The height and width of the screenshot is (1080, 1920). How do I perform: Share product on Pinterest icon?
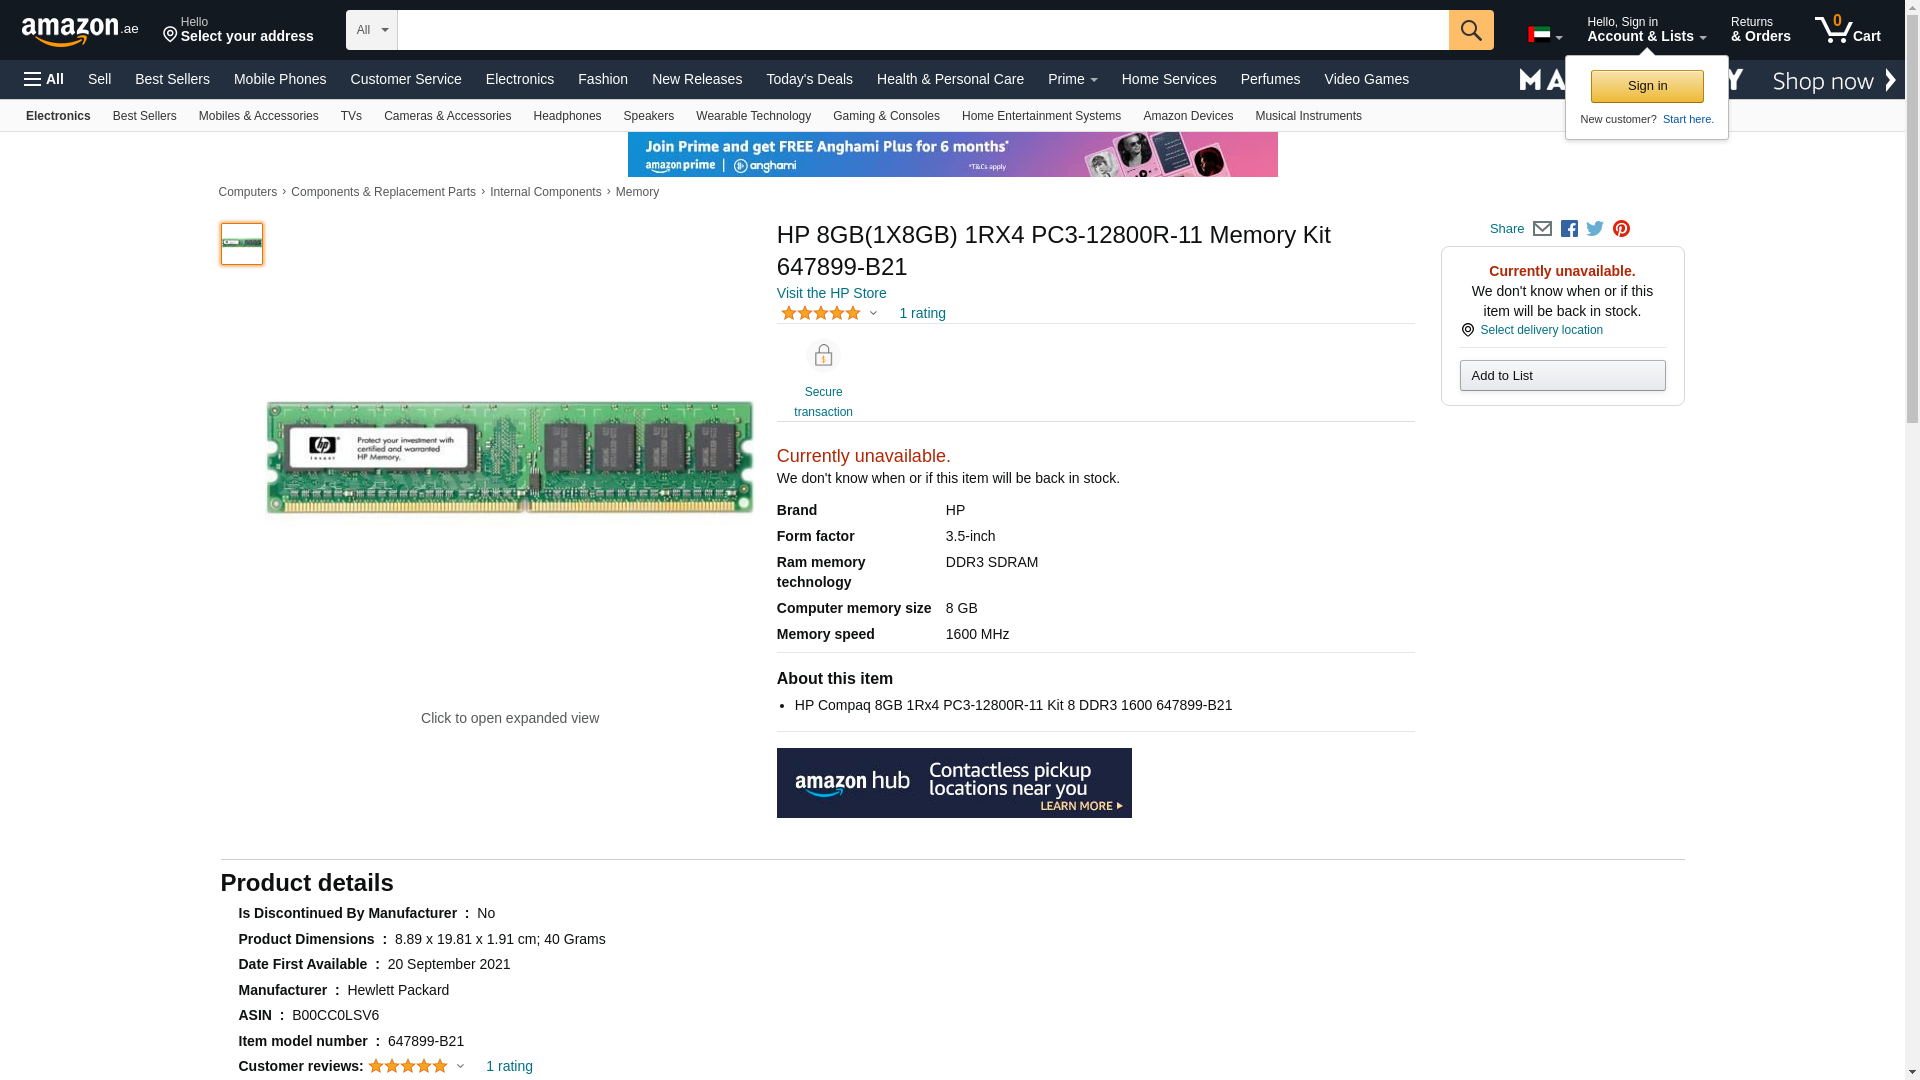pos(1621,229)
